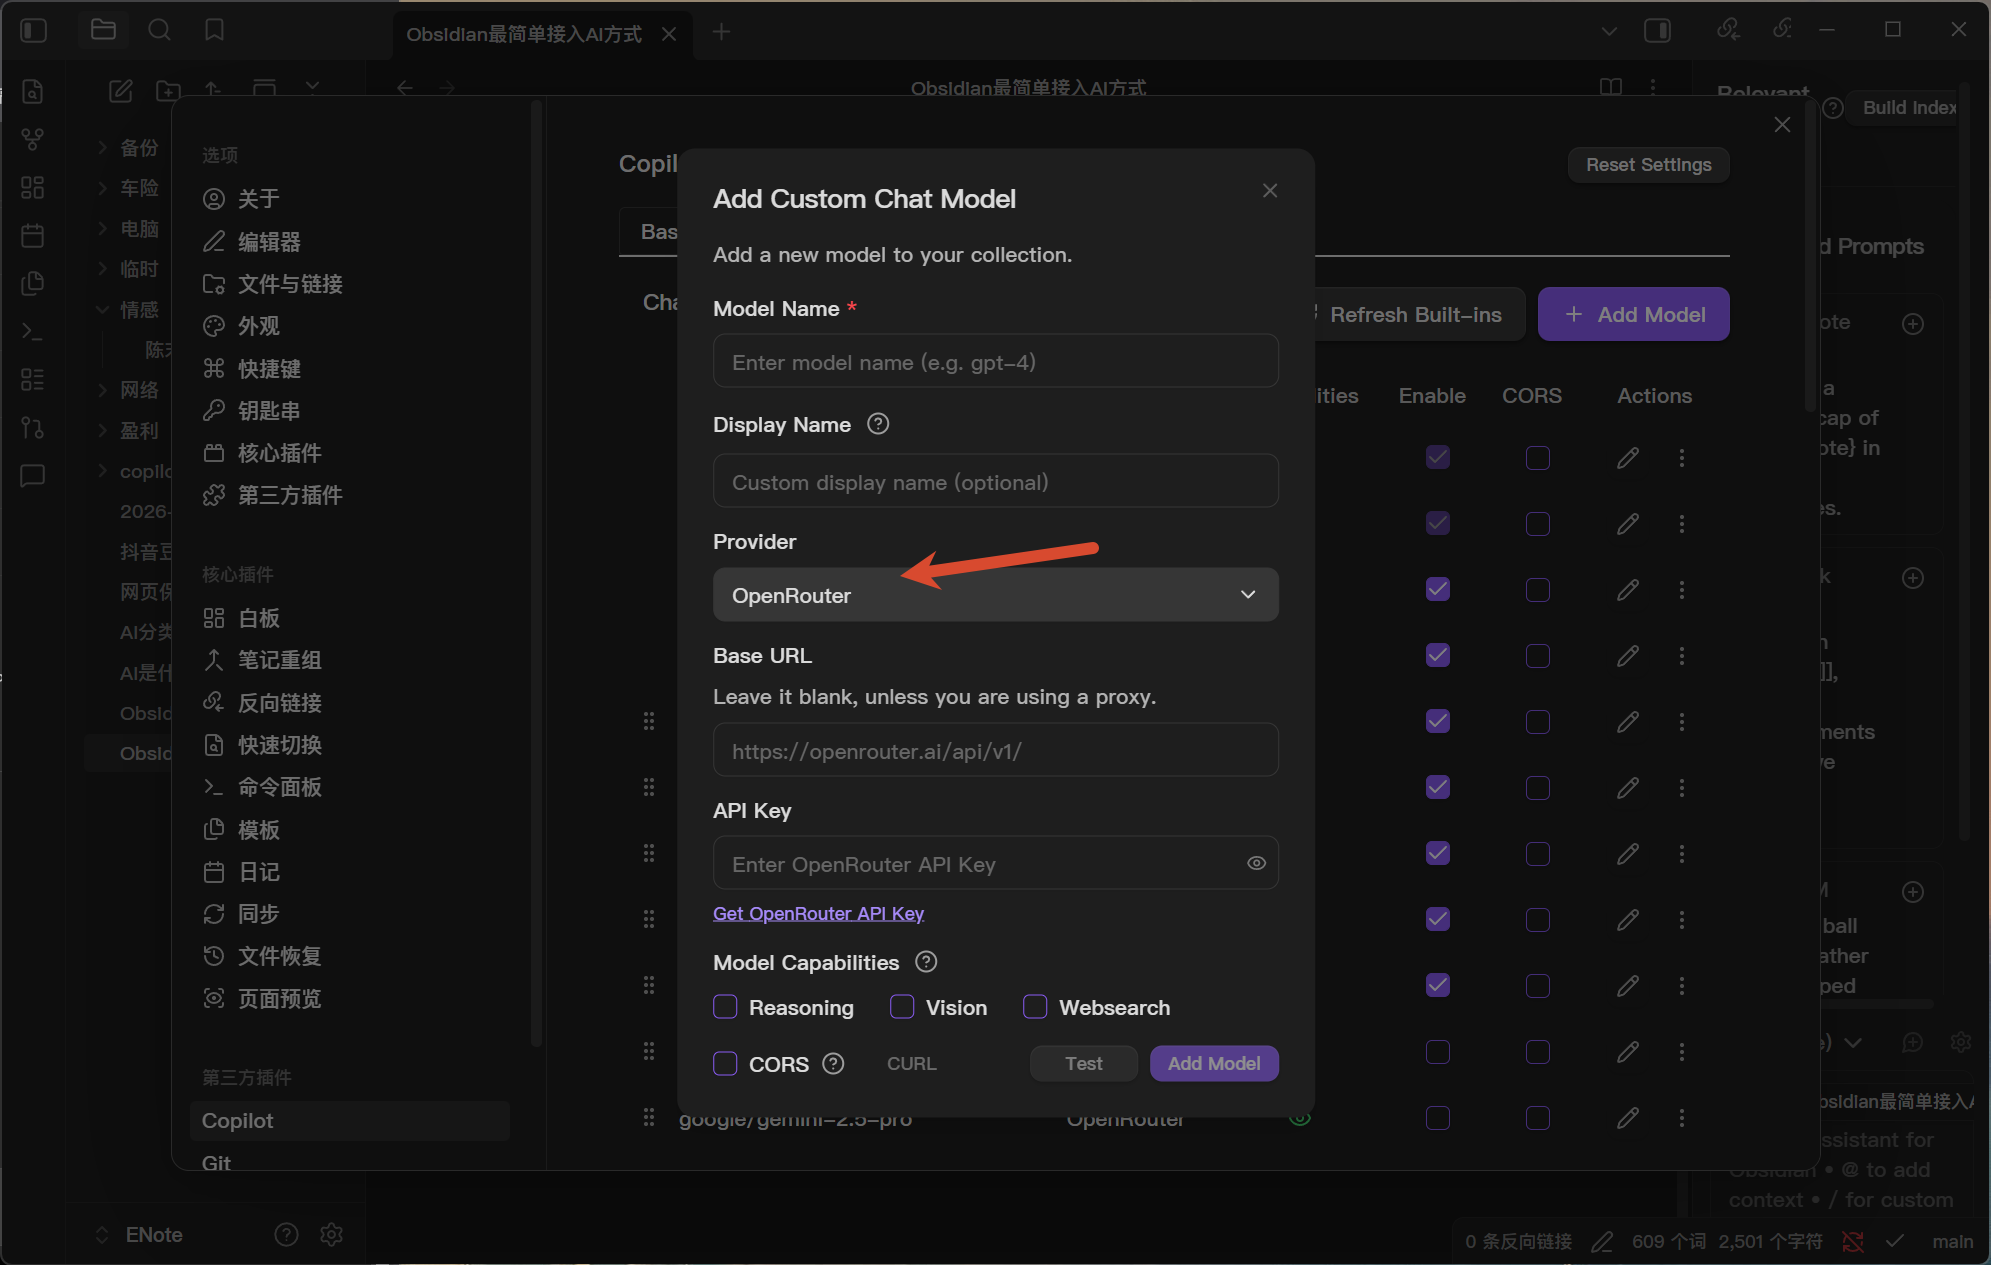Toggle the right sidebar icon

click(1657, 31)
